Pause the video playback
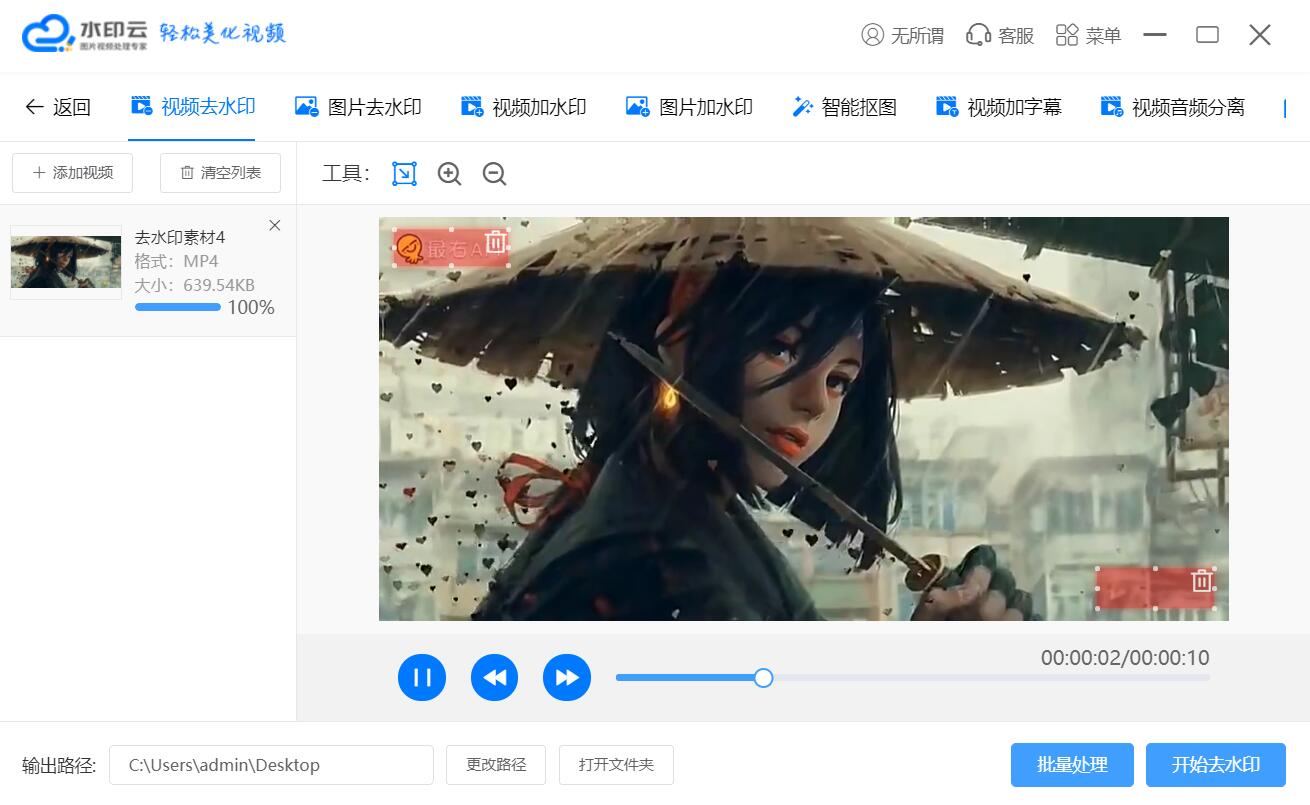This screenshot has width=1310, height=805. pos(422,677)
